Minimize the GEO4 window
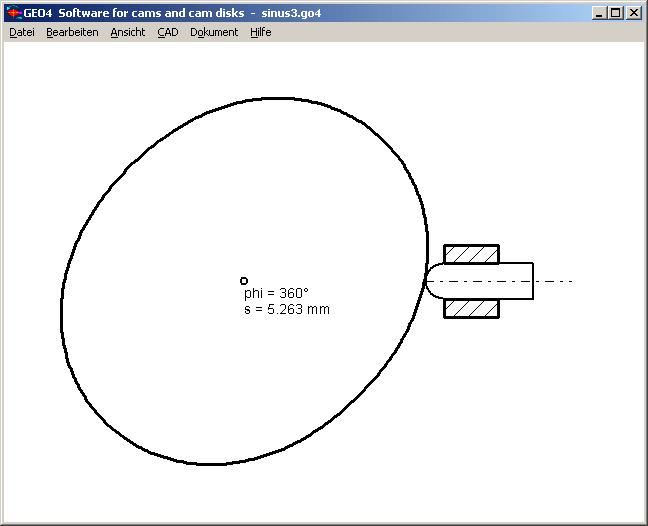This screenshot has height=526, width=648. tap(598, 13)
